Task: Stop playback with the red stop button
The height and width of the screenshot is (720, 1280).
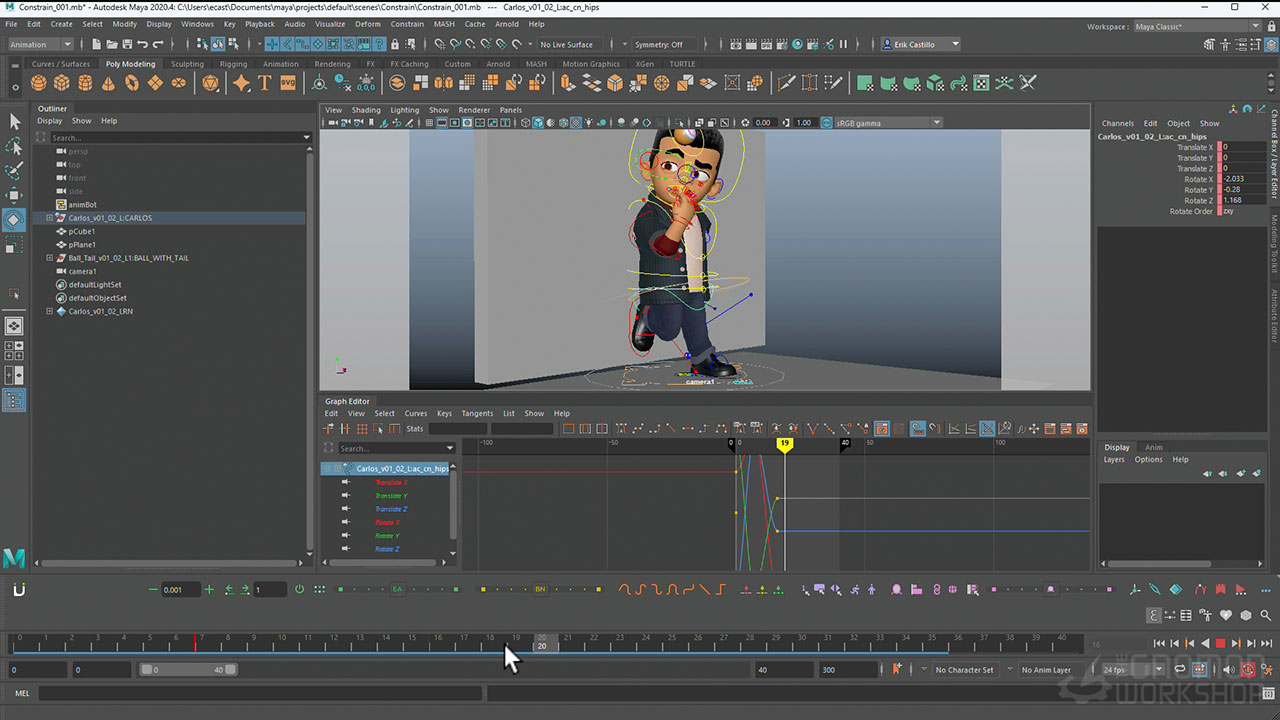Action: click(1220, 644)
